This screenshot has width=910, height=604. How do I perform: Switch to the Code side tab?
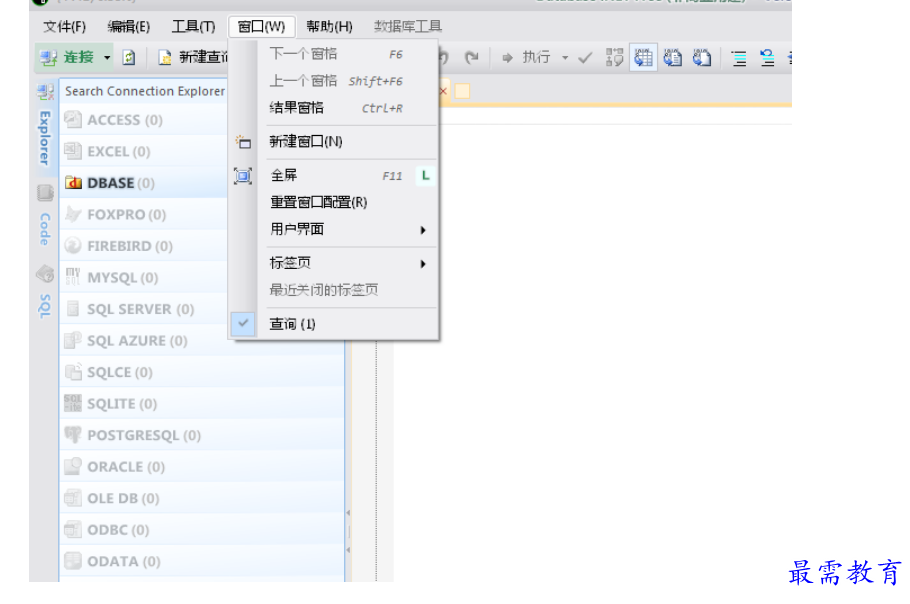45,229
